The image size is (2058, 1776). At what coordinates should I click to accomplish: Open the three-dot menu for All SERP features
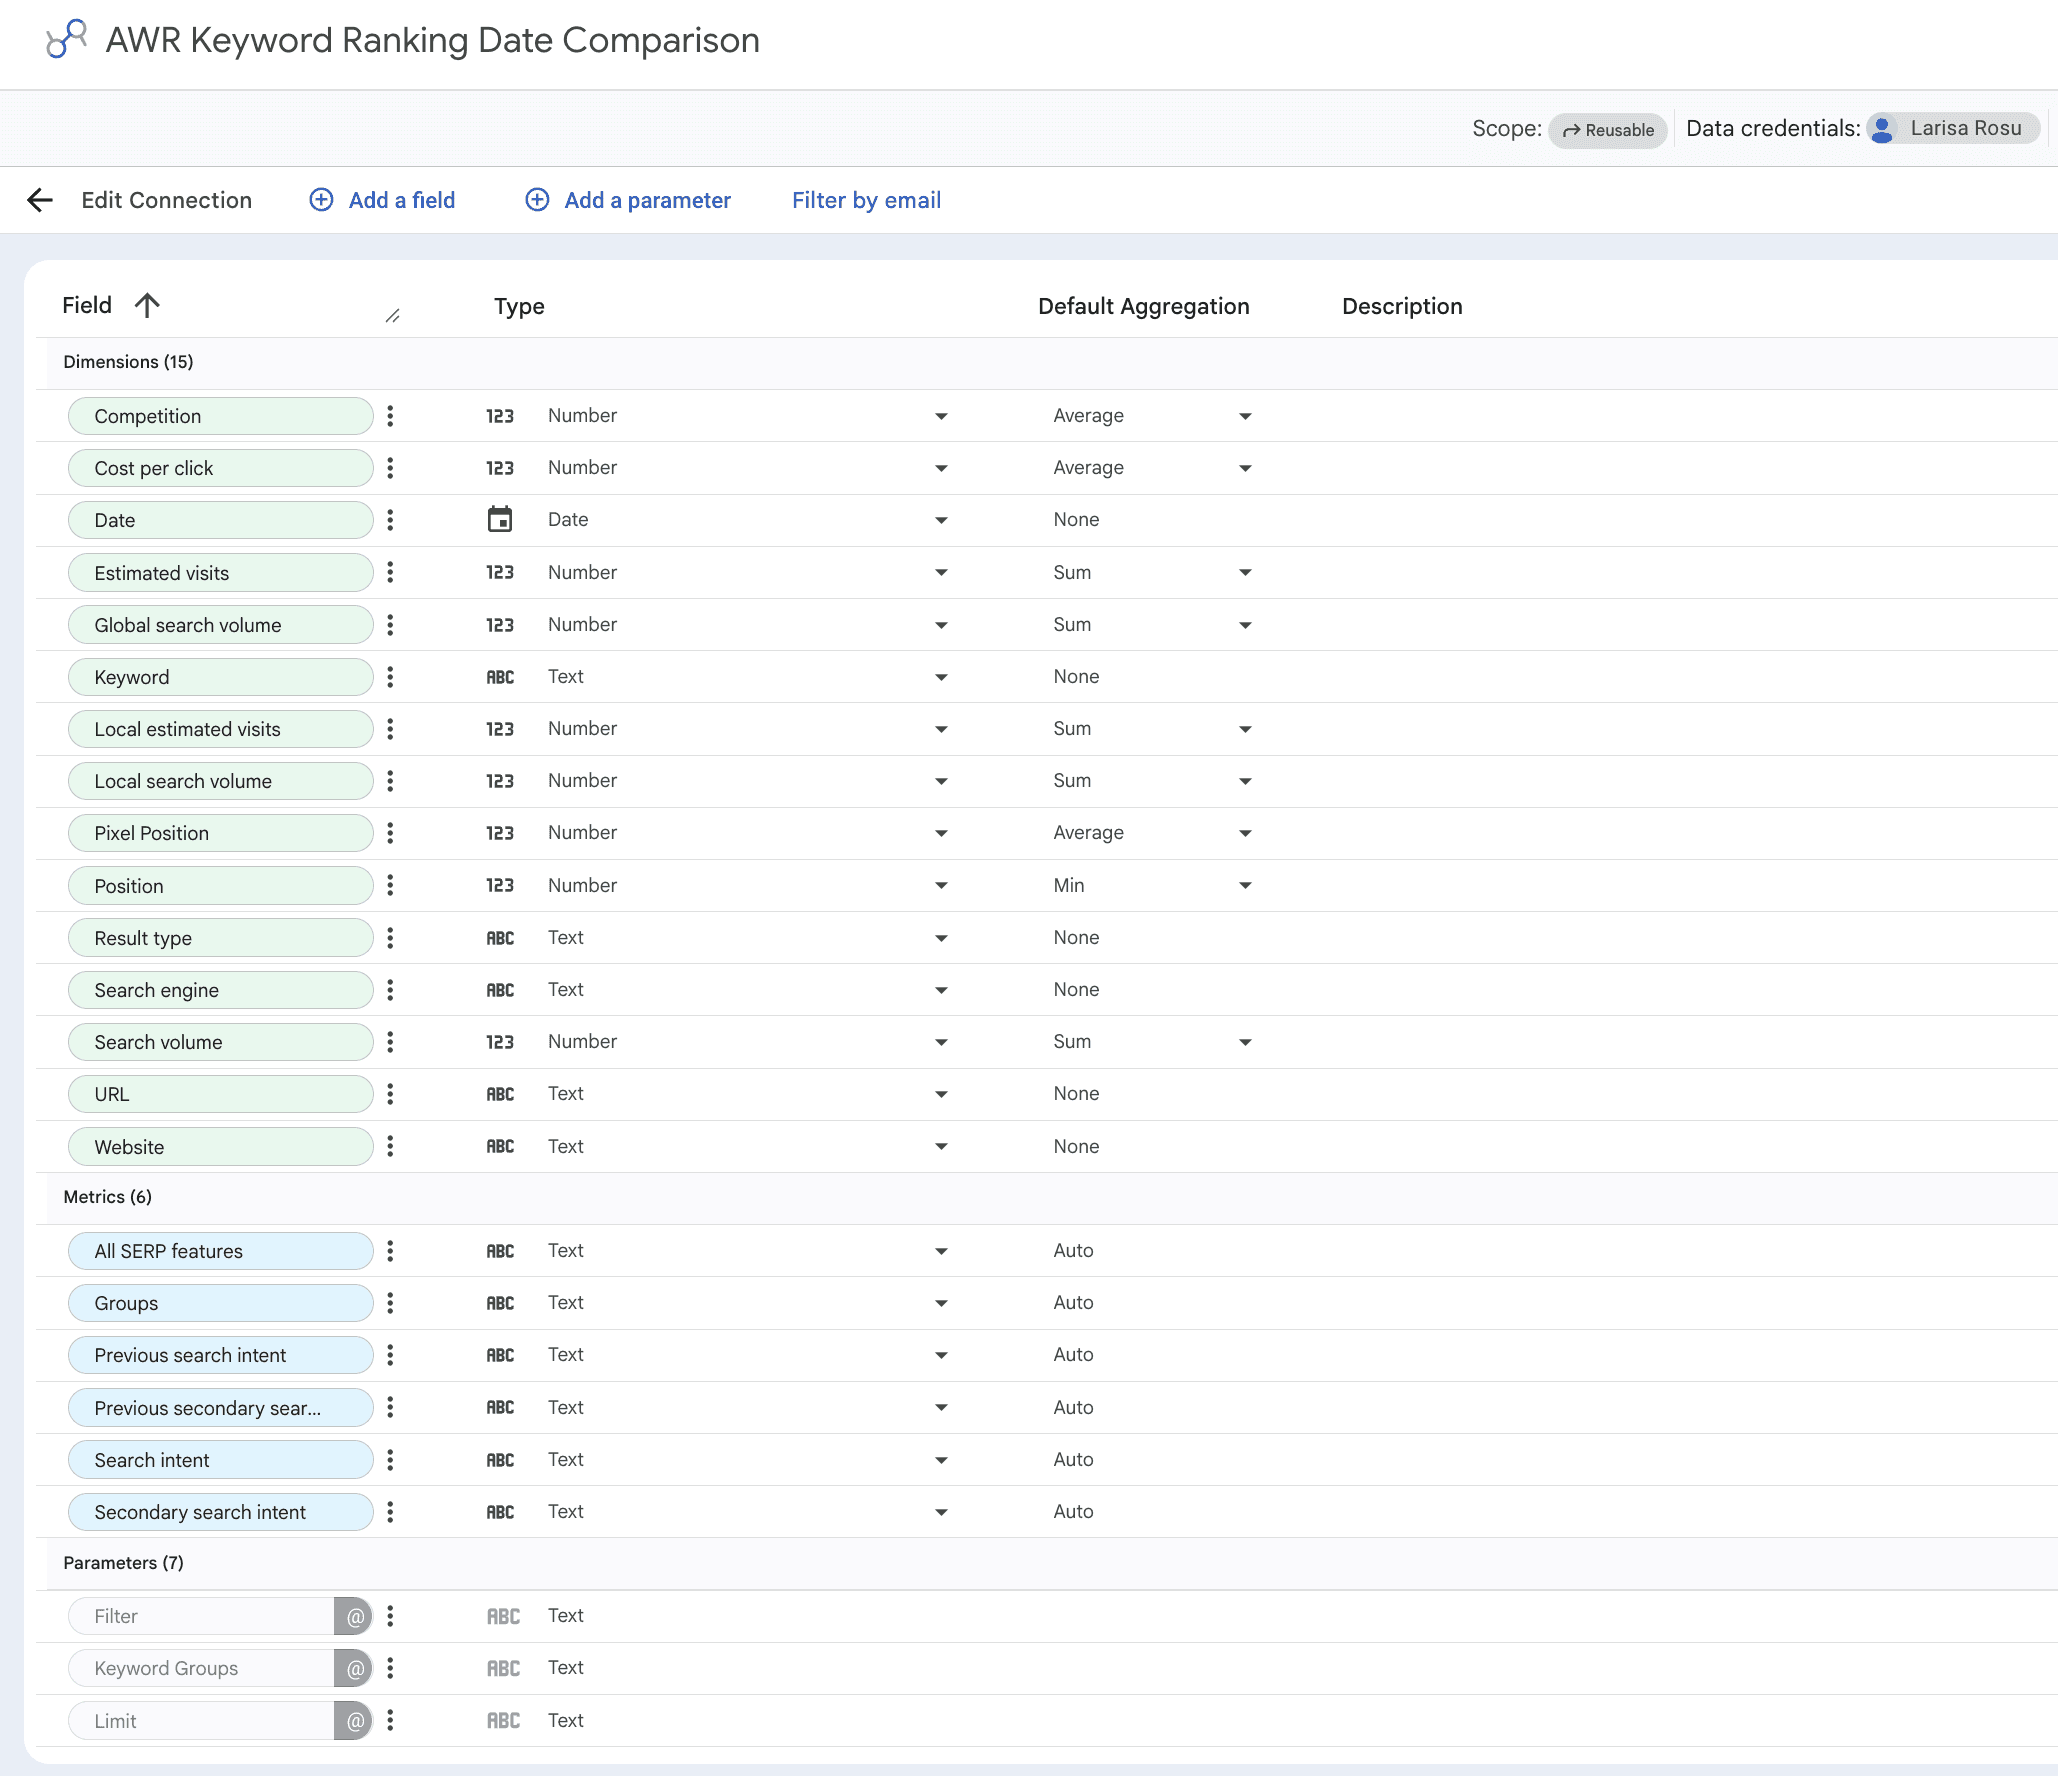(x=390, y=1251)
